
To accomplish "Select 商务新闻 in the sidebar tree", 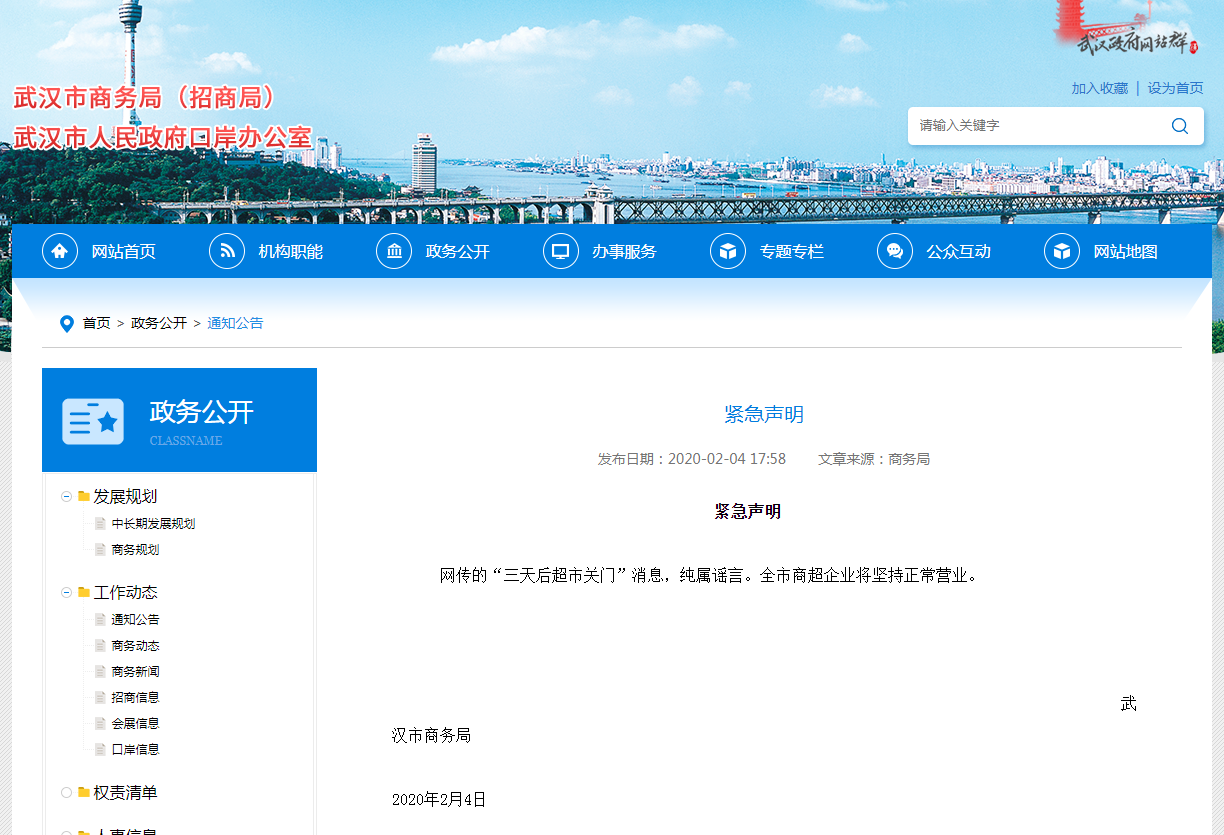I will pyautogui.click(x=135, y=672).
